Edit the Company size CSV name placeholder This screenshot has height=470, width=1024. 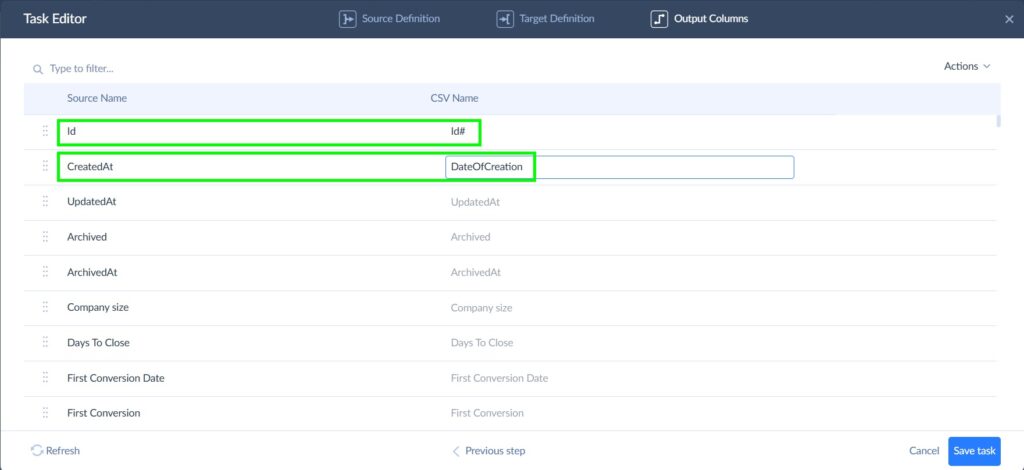[481, 307]
